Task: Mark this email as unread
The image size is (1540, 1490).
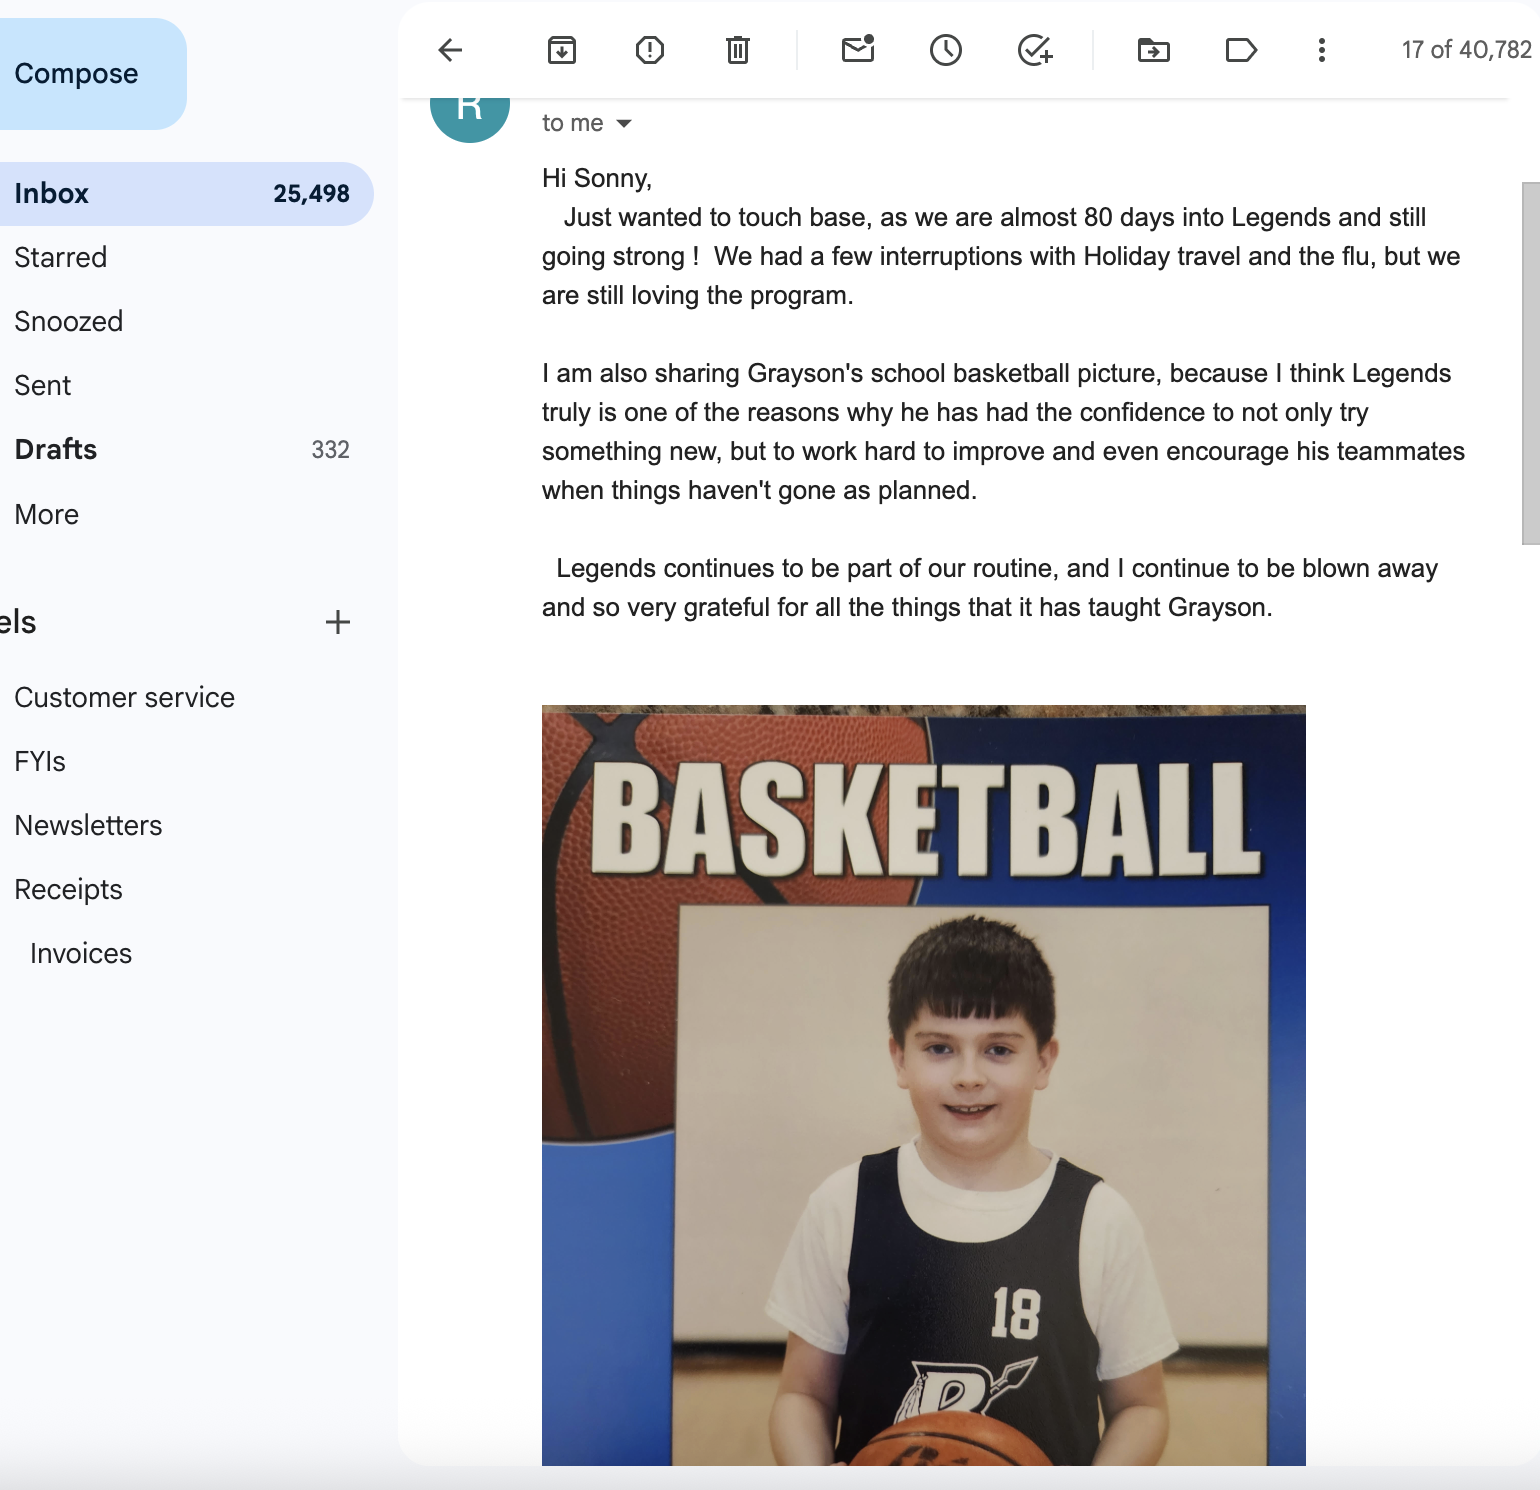Action: tap(858, 50)
